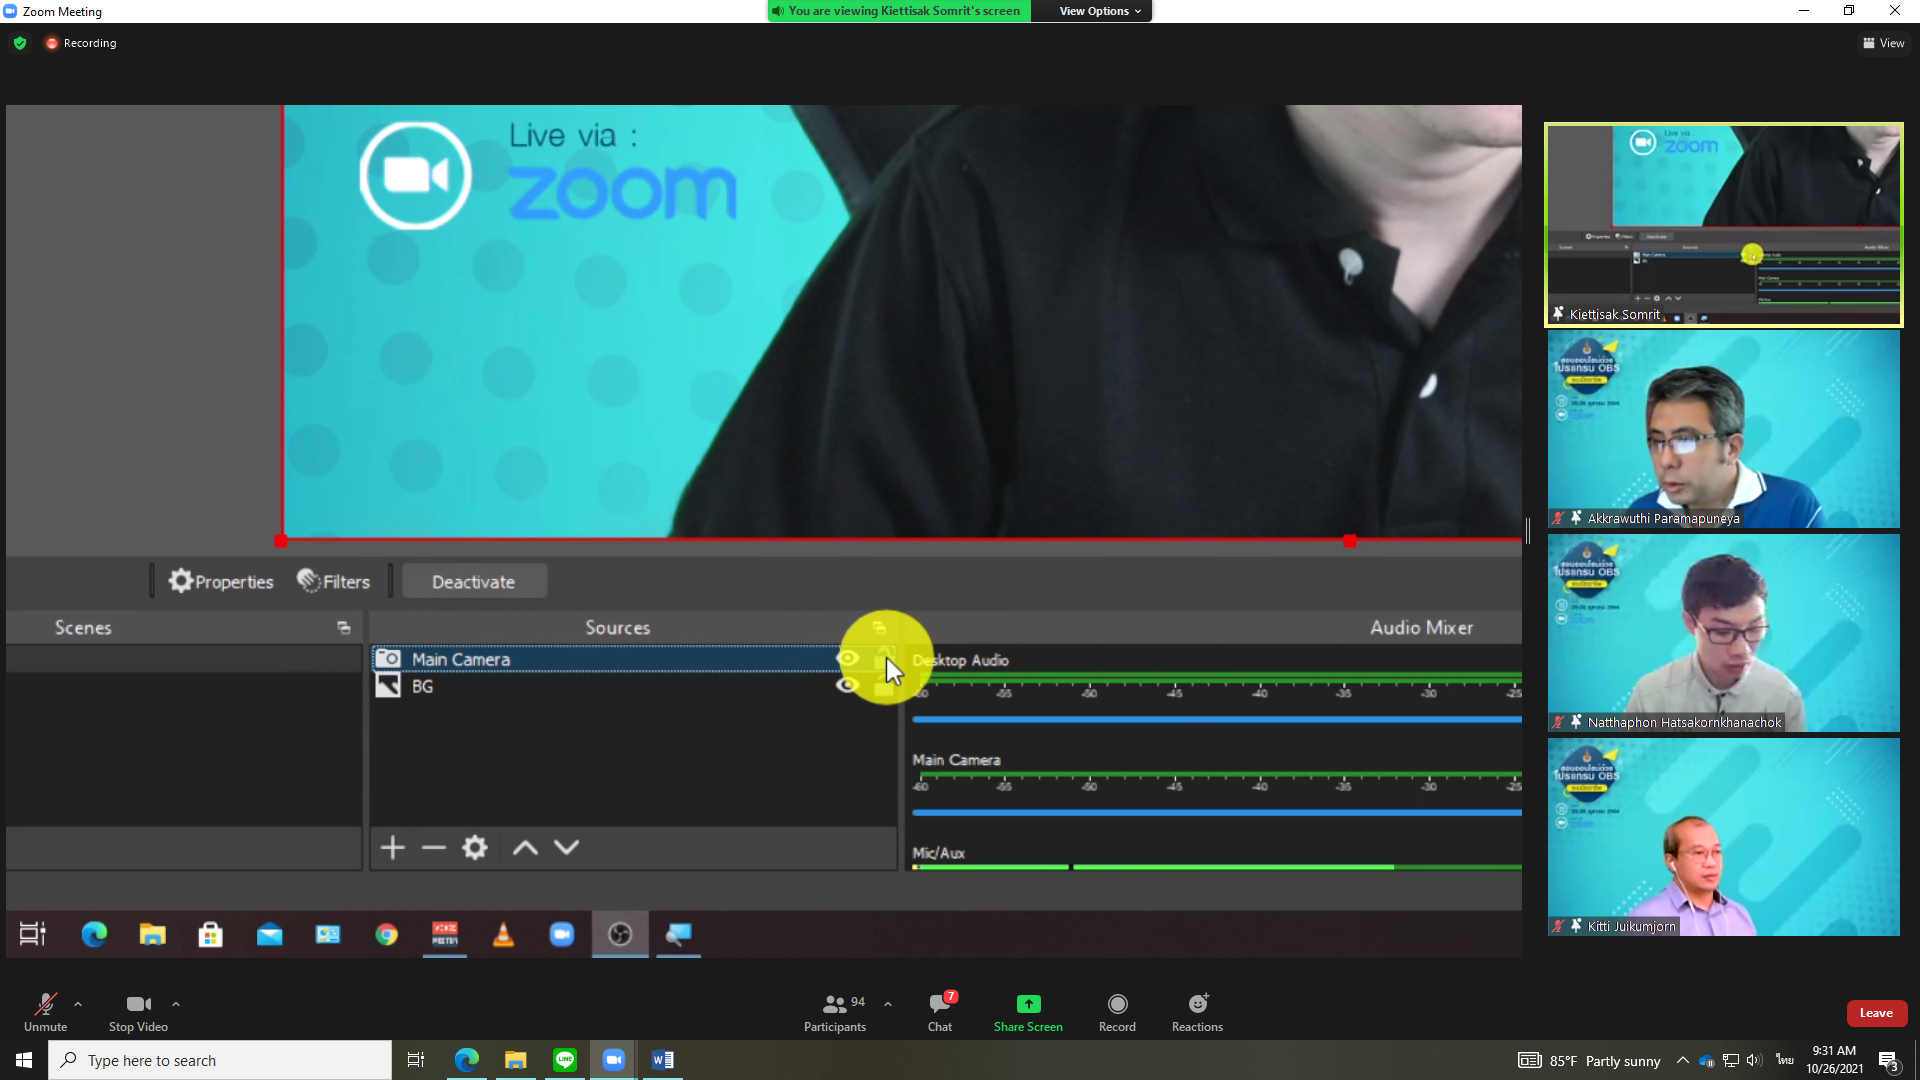
Task: Click the Scenes panel header
Action: (83, 628)
